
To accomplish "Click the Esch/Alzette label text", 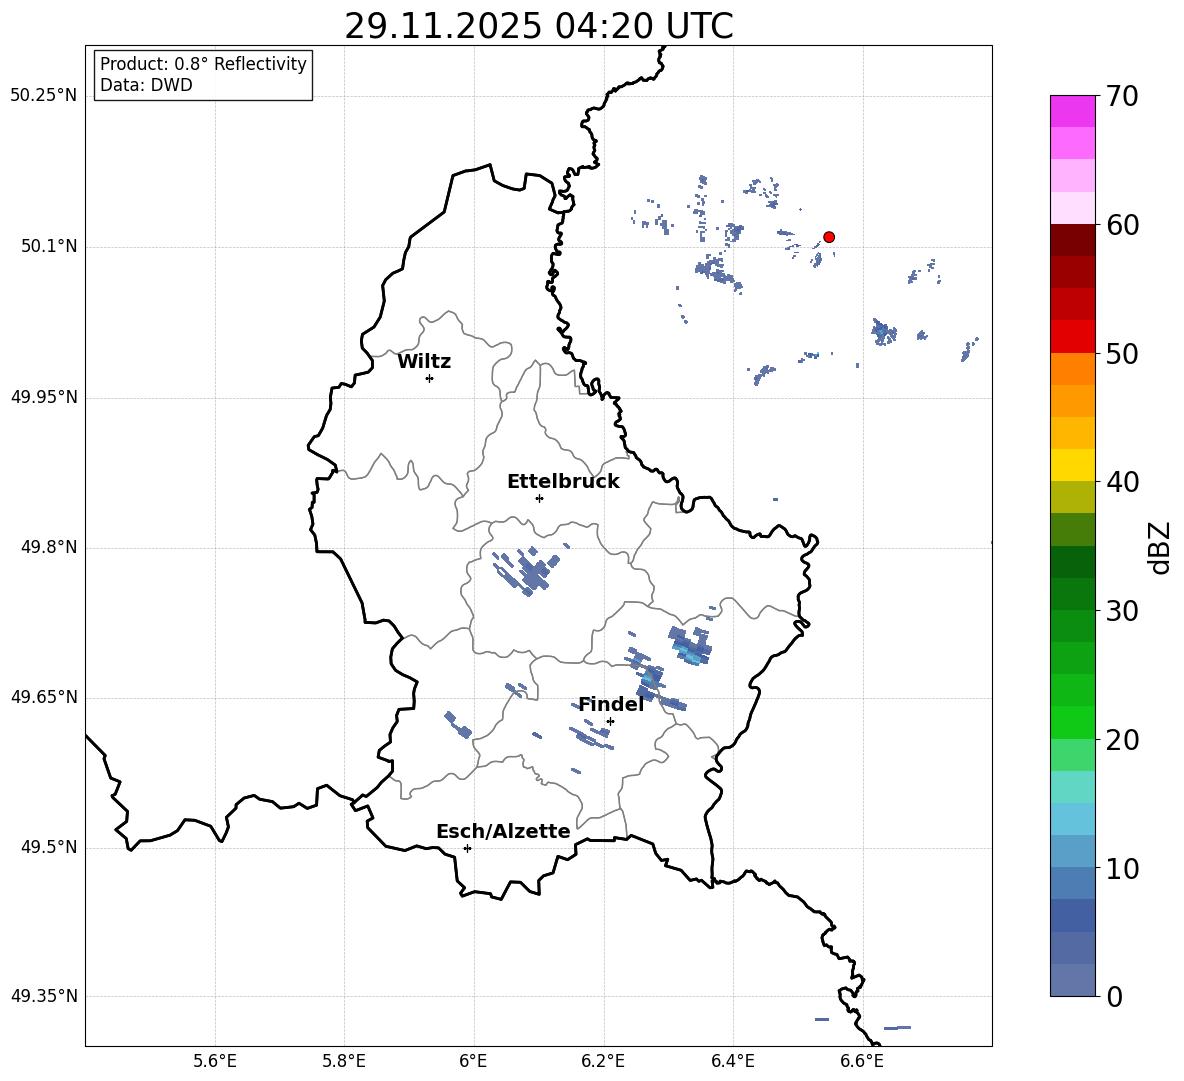I will pos(503,831).
